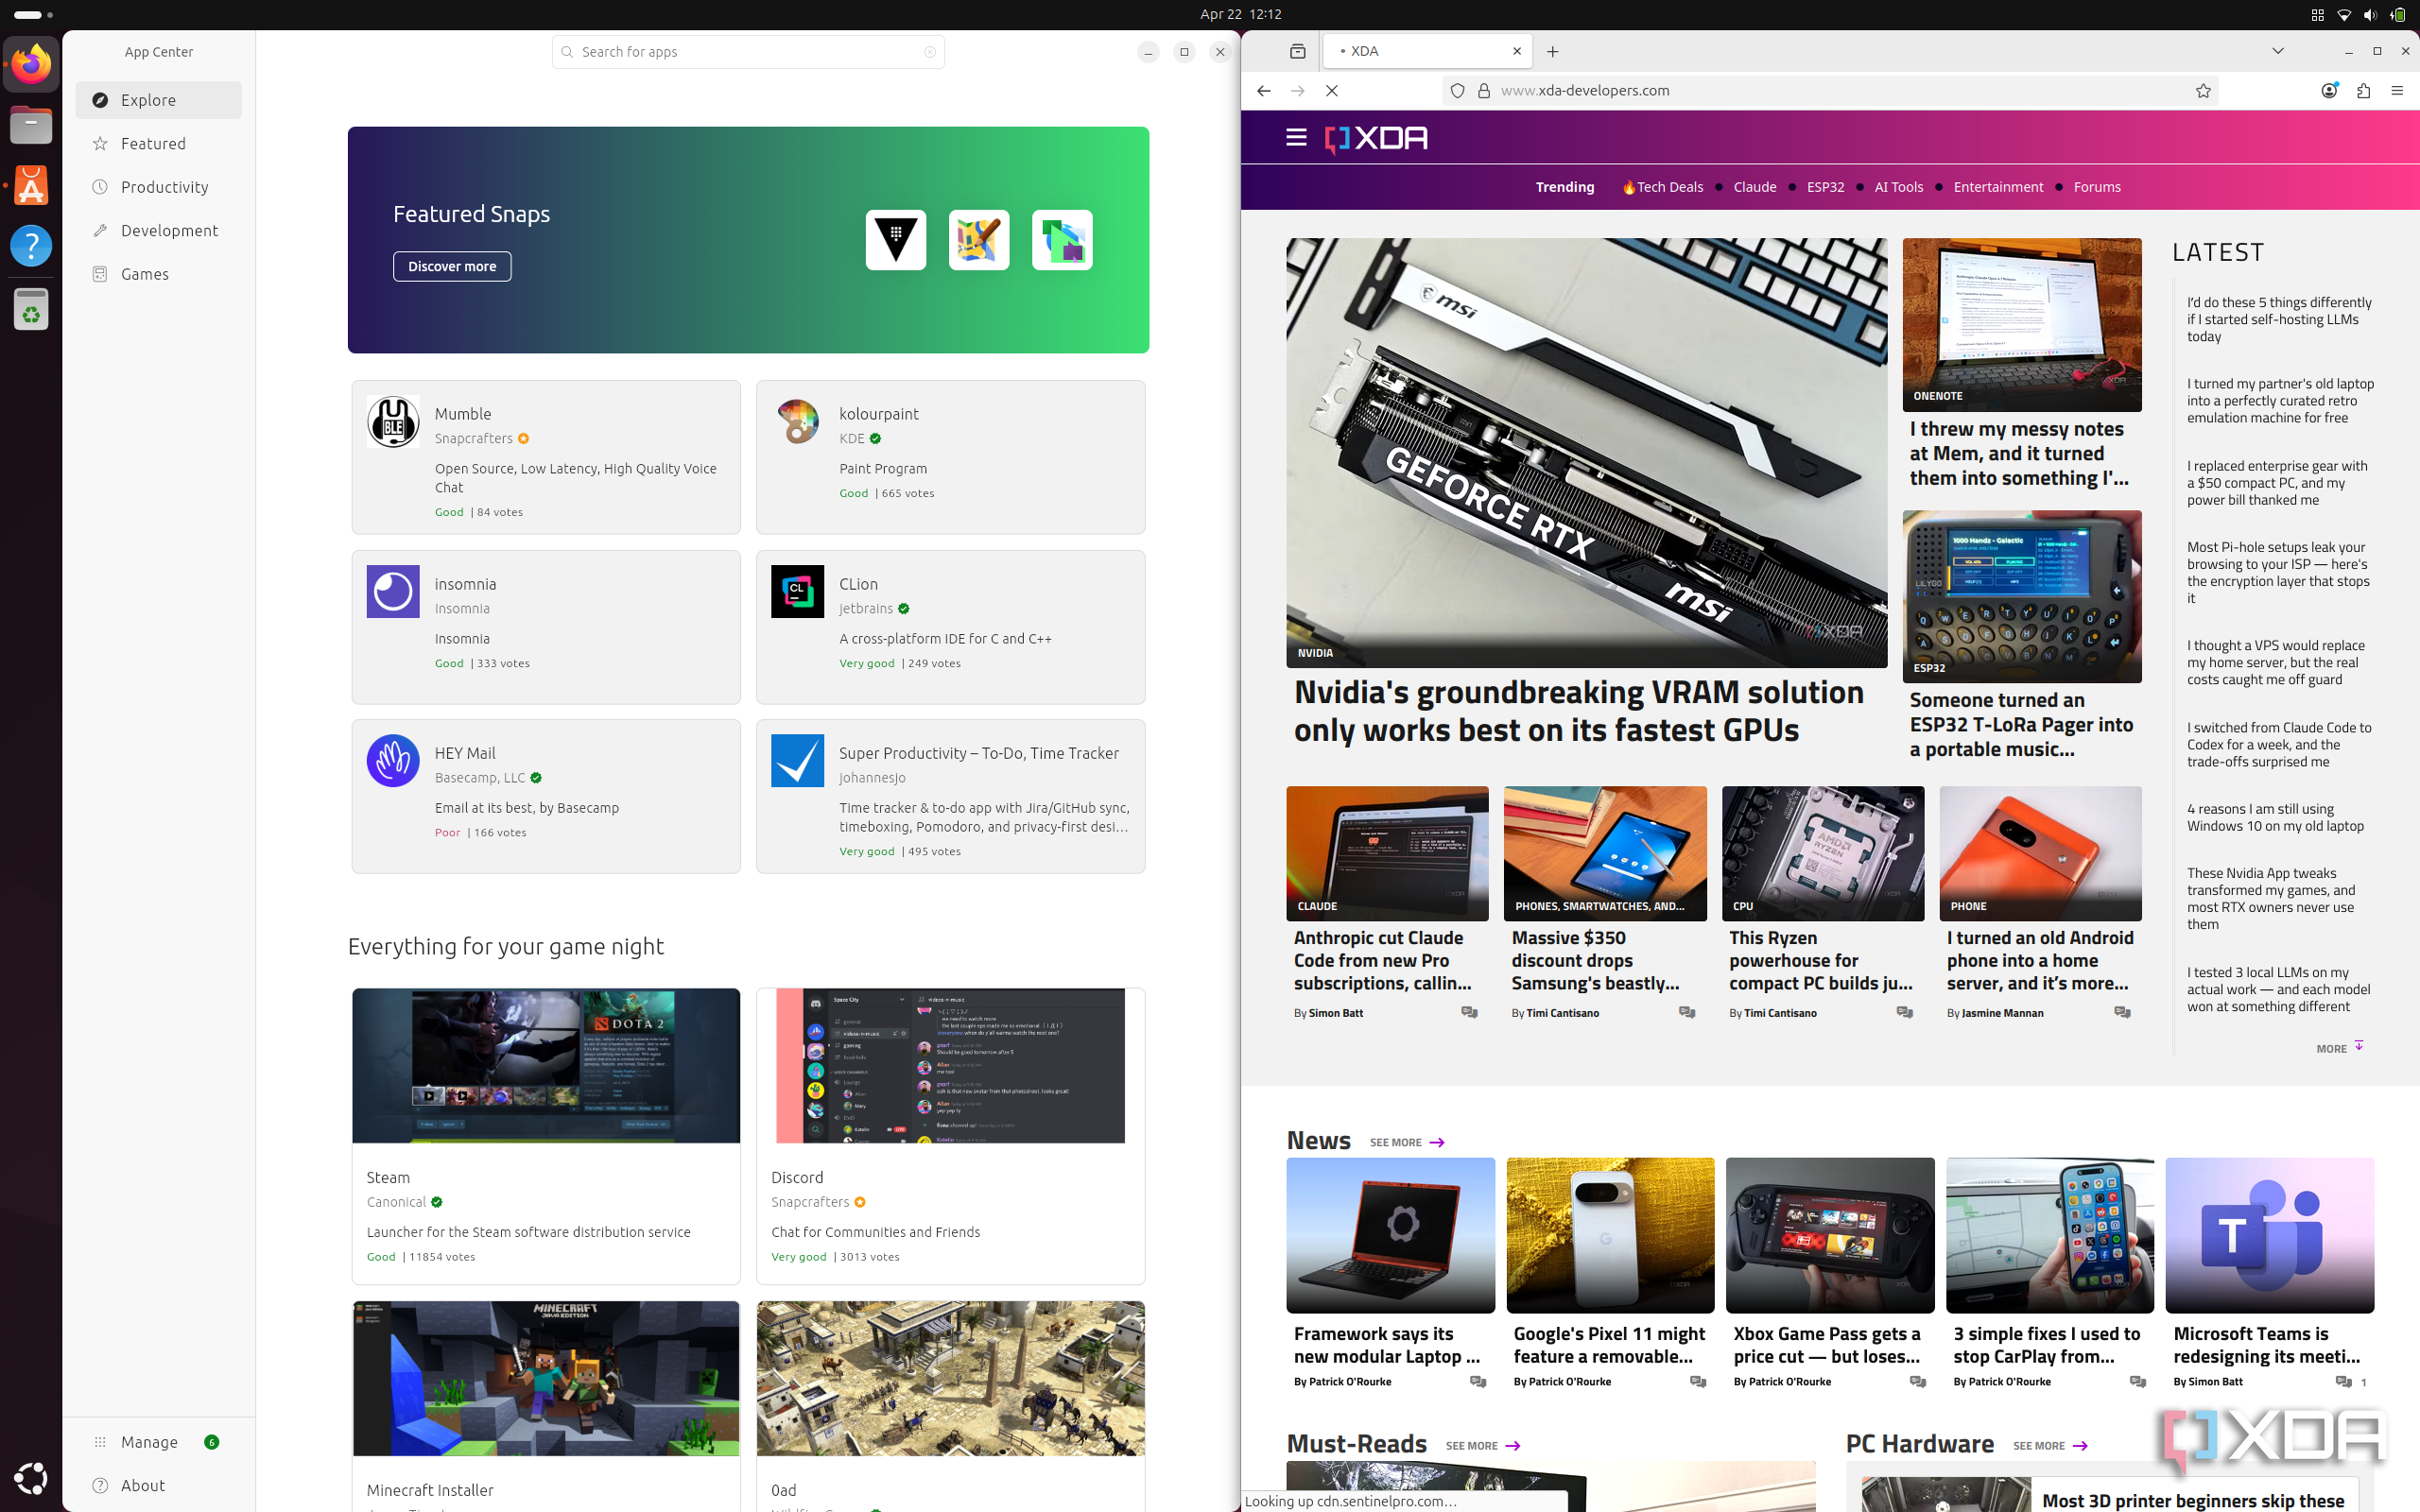Open Firefox from the Ubuntu dock
The width and height of the screenshot is (2420, 1512).
click(31, 65)
